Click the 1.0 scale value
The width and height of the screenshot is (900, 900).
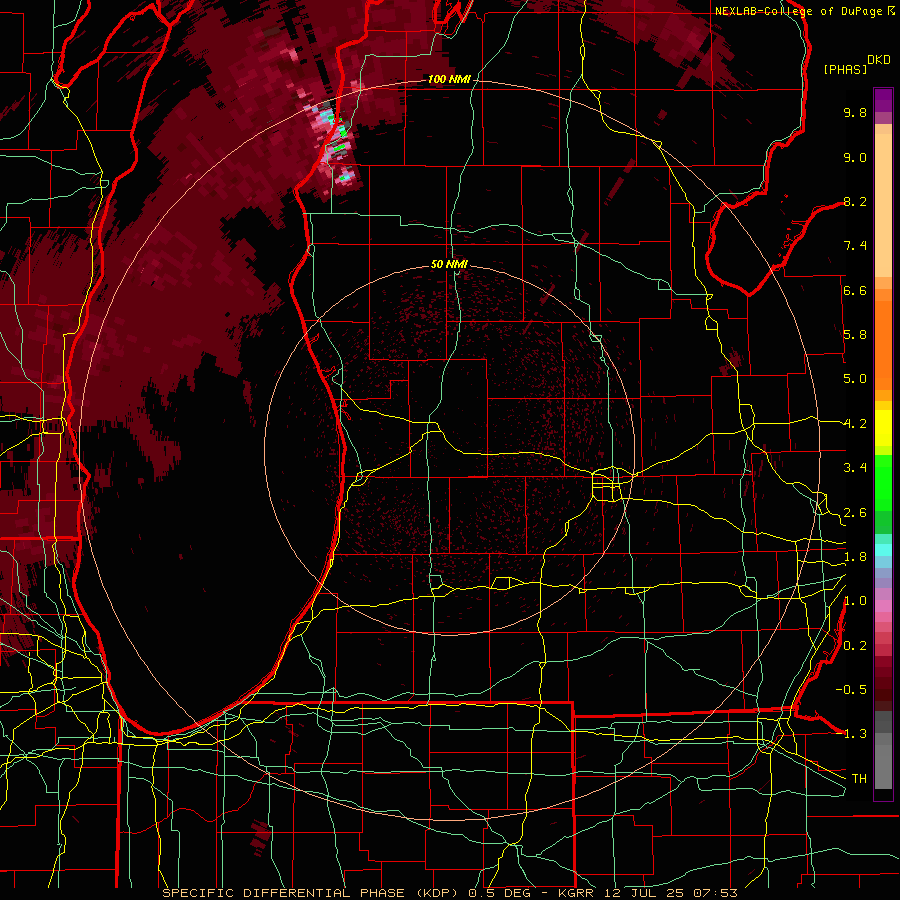pyautogui.click(x=855, y=601)
